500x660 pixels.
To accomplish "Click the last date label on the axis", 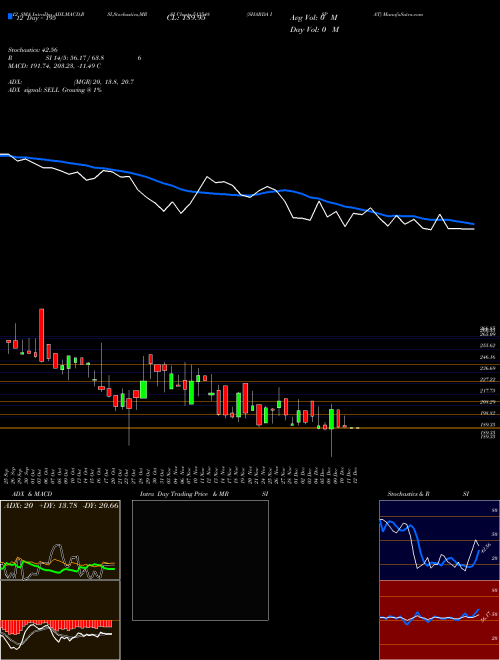I will [356, 474].
